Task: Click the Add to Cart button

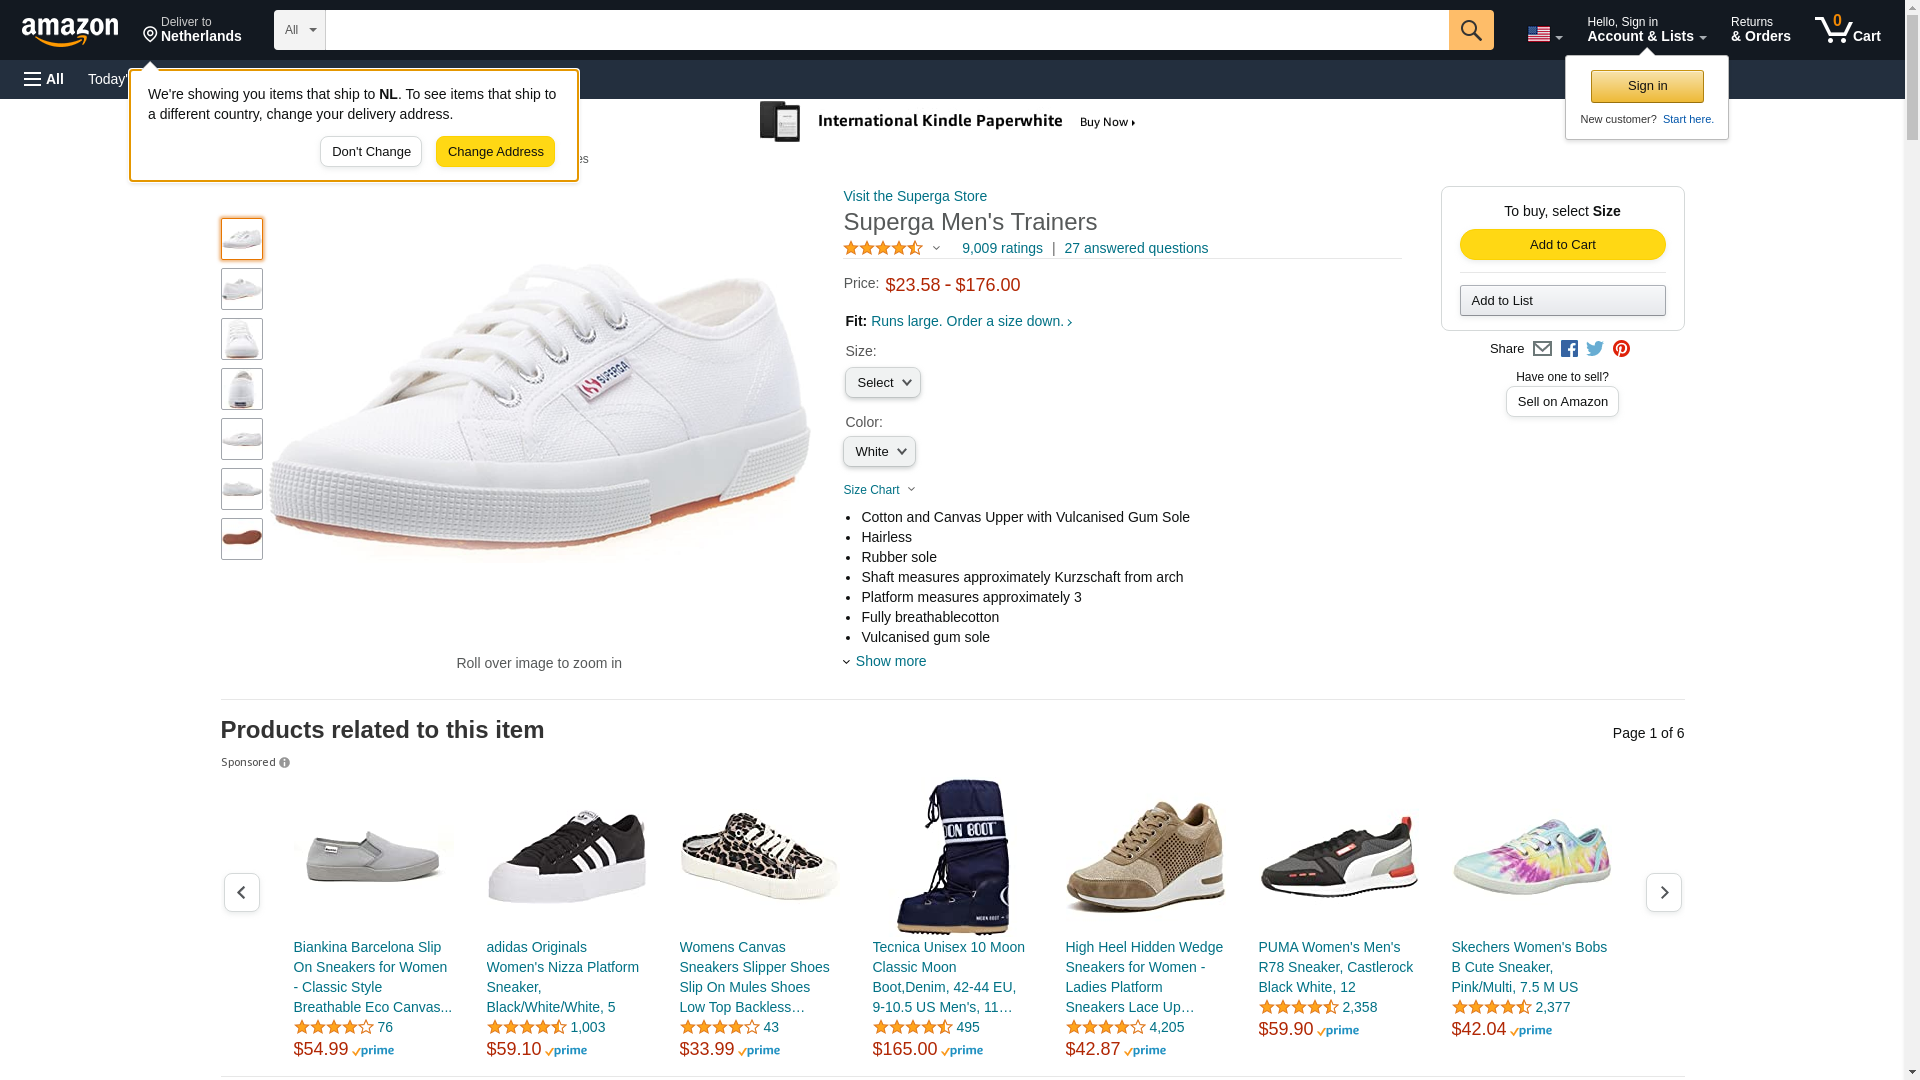Action: coord(1562,245)
